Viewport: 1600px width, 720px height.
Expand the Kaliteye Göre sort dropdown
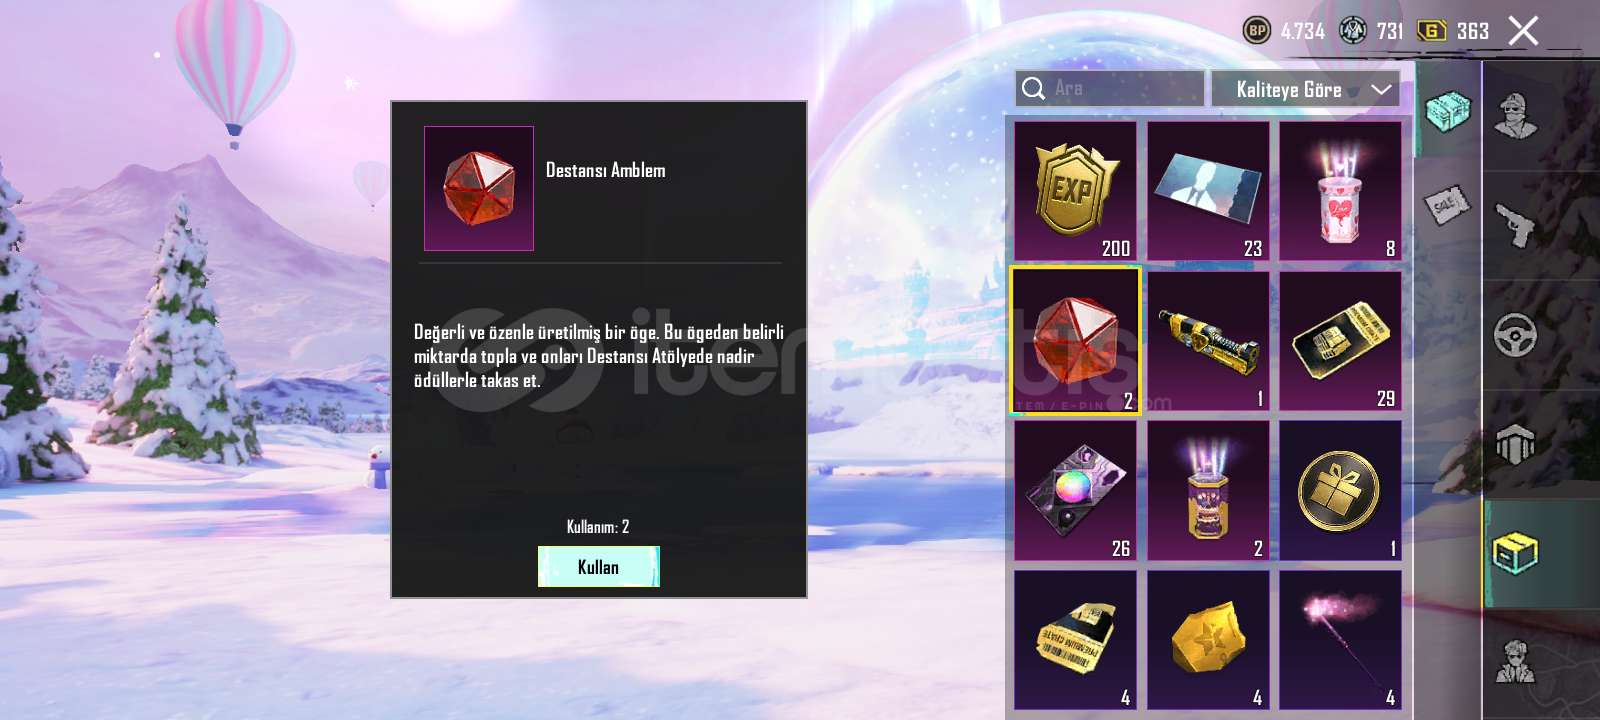[1305, 89]
